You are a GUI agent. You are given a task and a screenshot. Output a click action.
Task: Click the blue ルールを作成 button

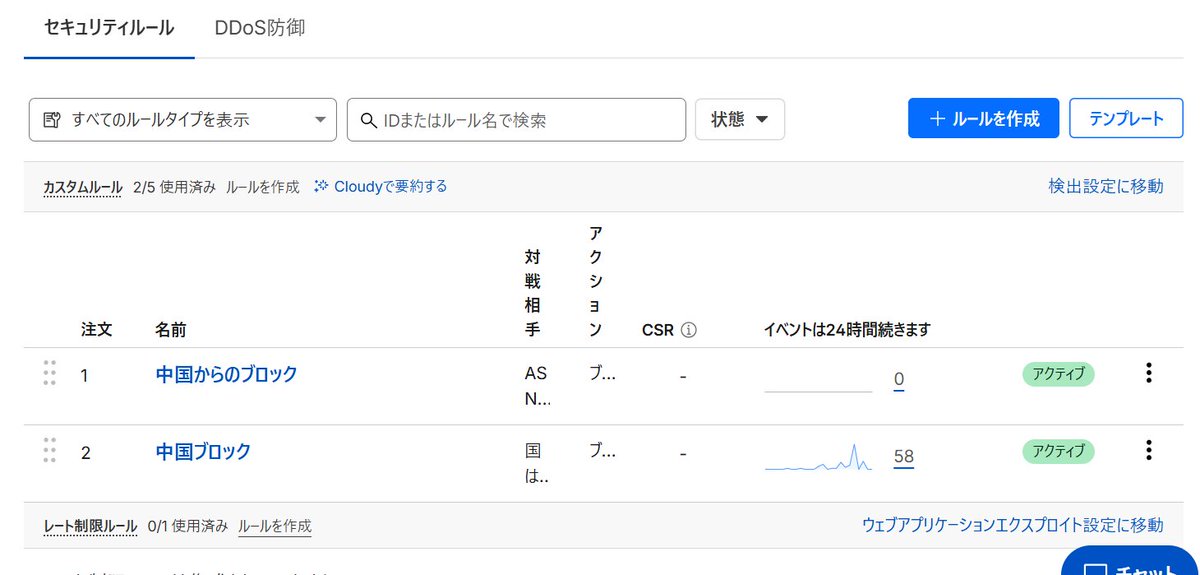coord(983,118)
